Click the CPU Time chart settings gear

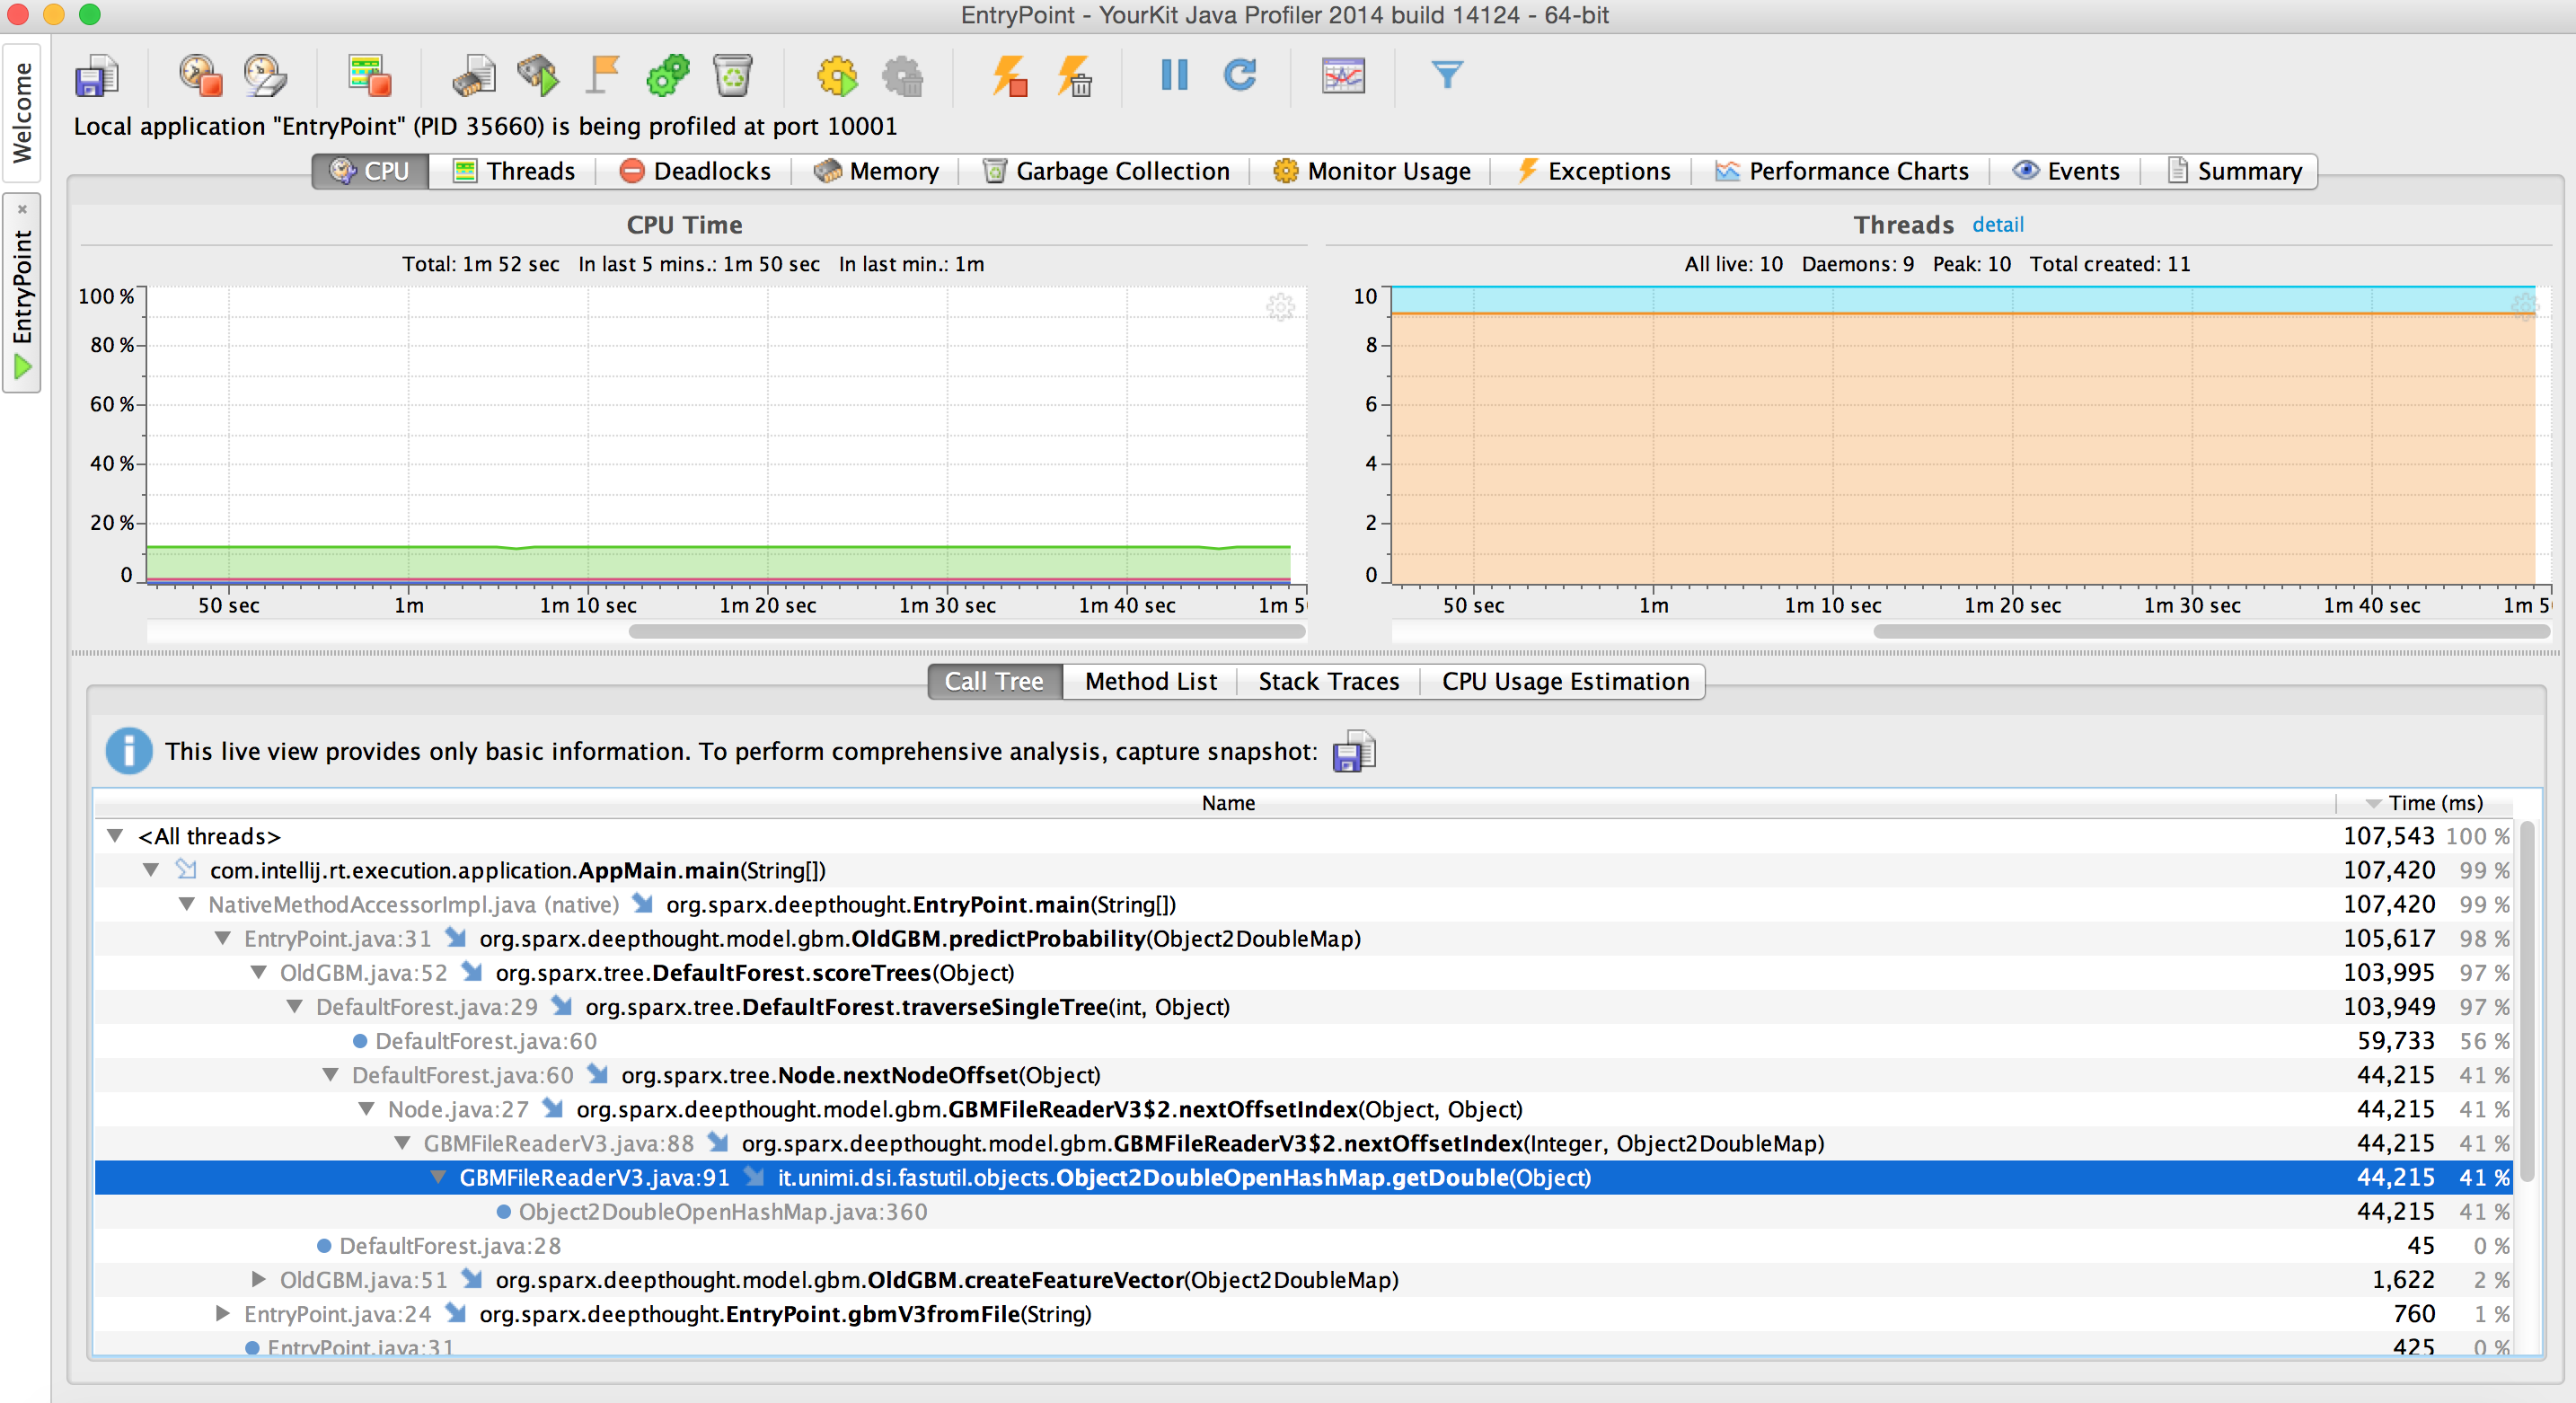pos(1280,307)
